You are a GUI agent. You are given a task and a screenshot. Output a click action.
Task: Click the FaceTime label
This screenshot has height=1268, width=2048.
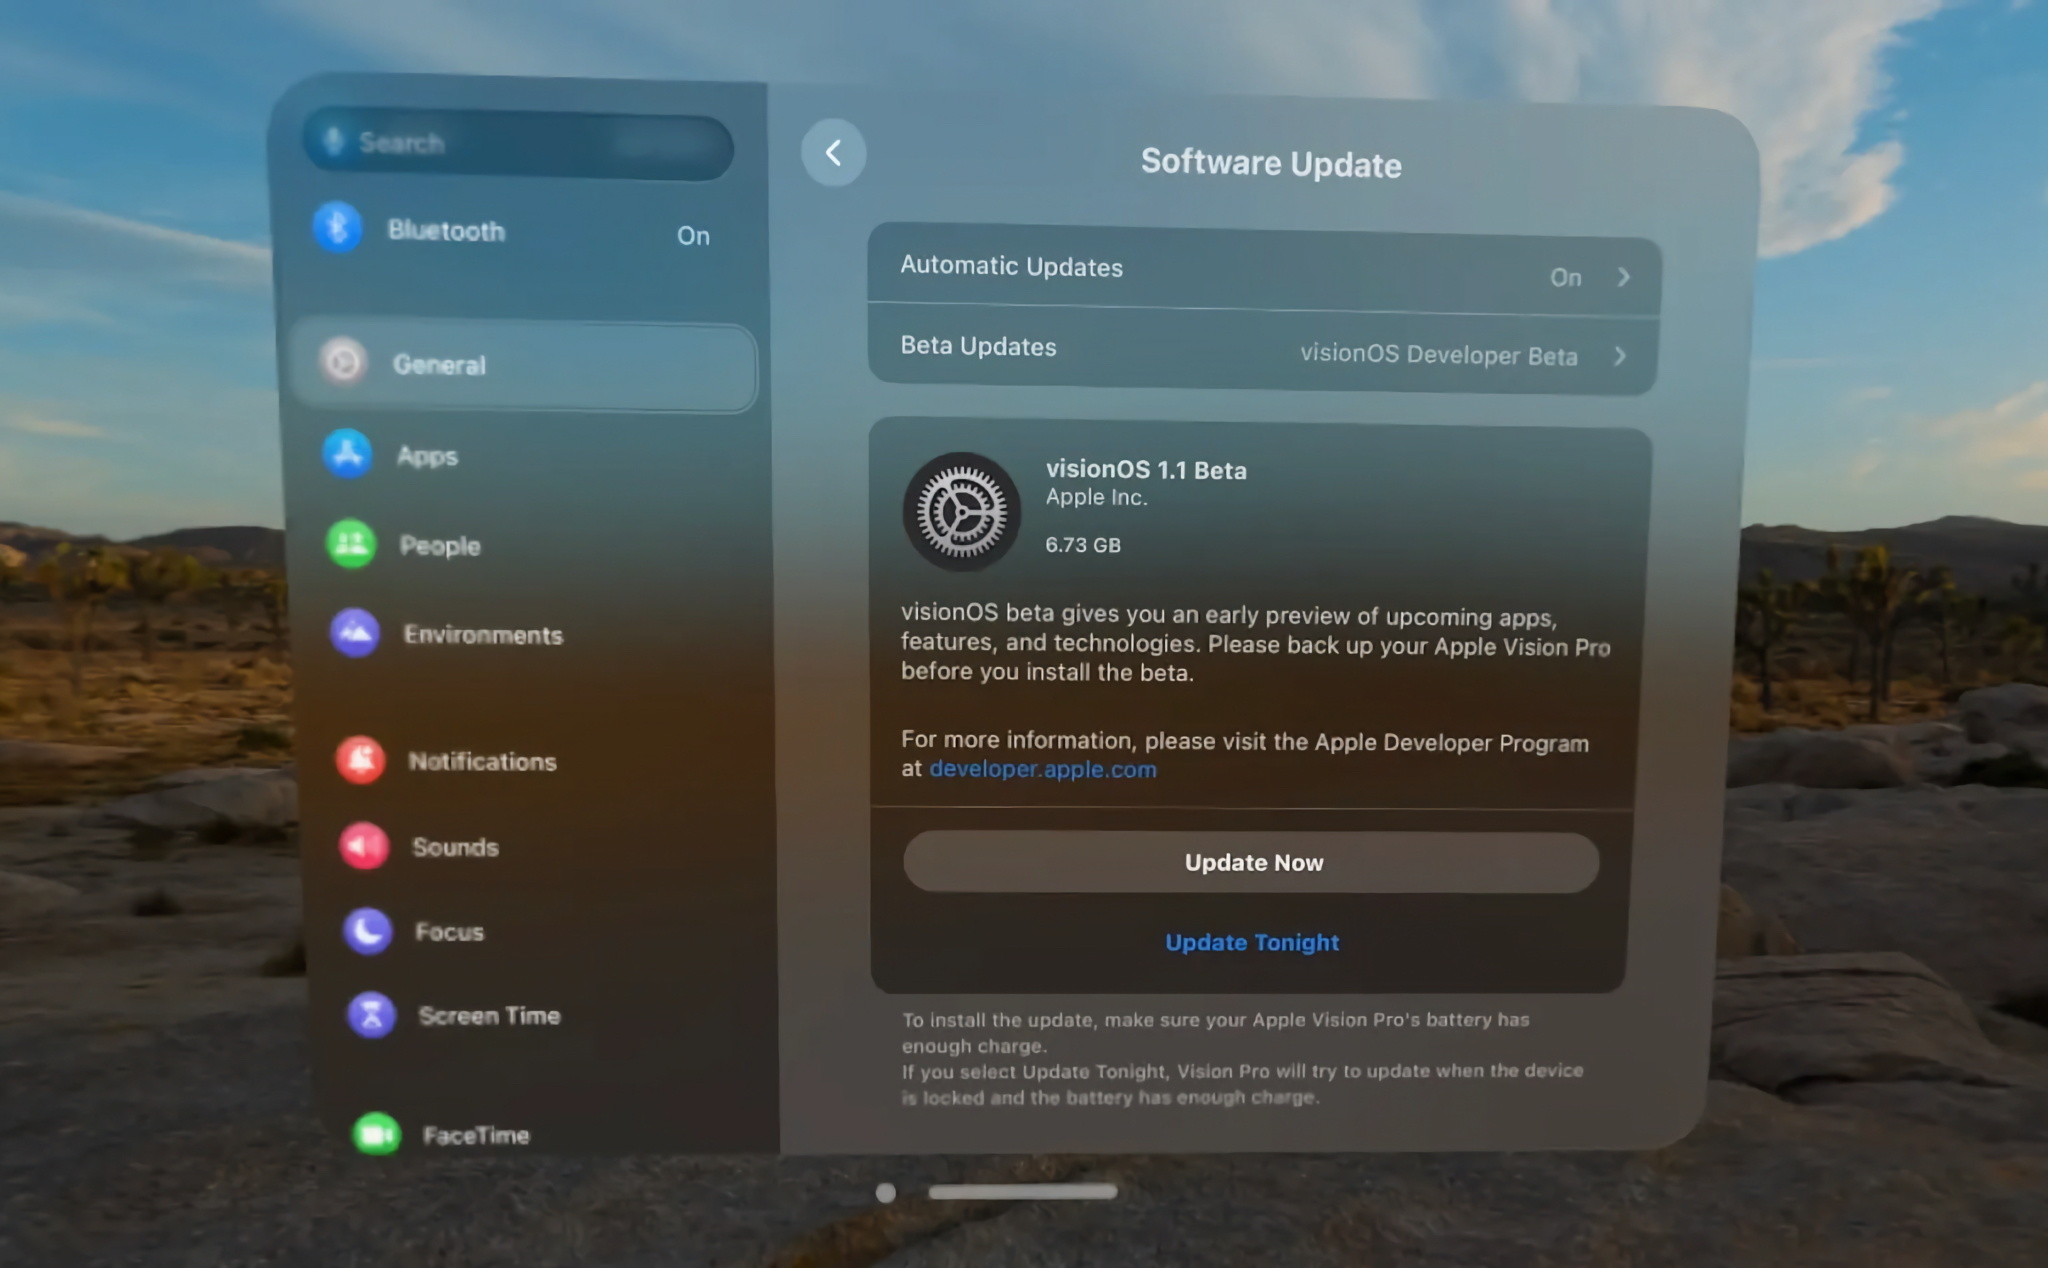[476, 1135]
